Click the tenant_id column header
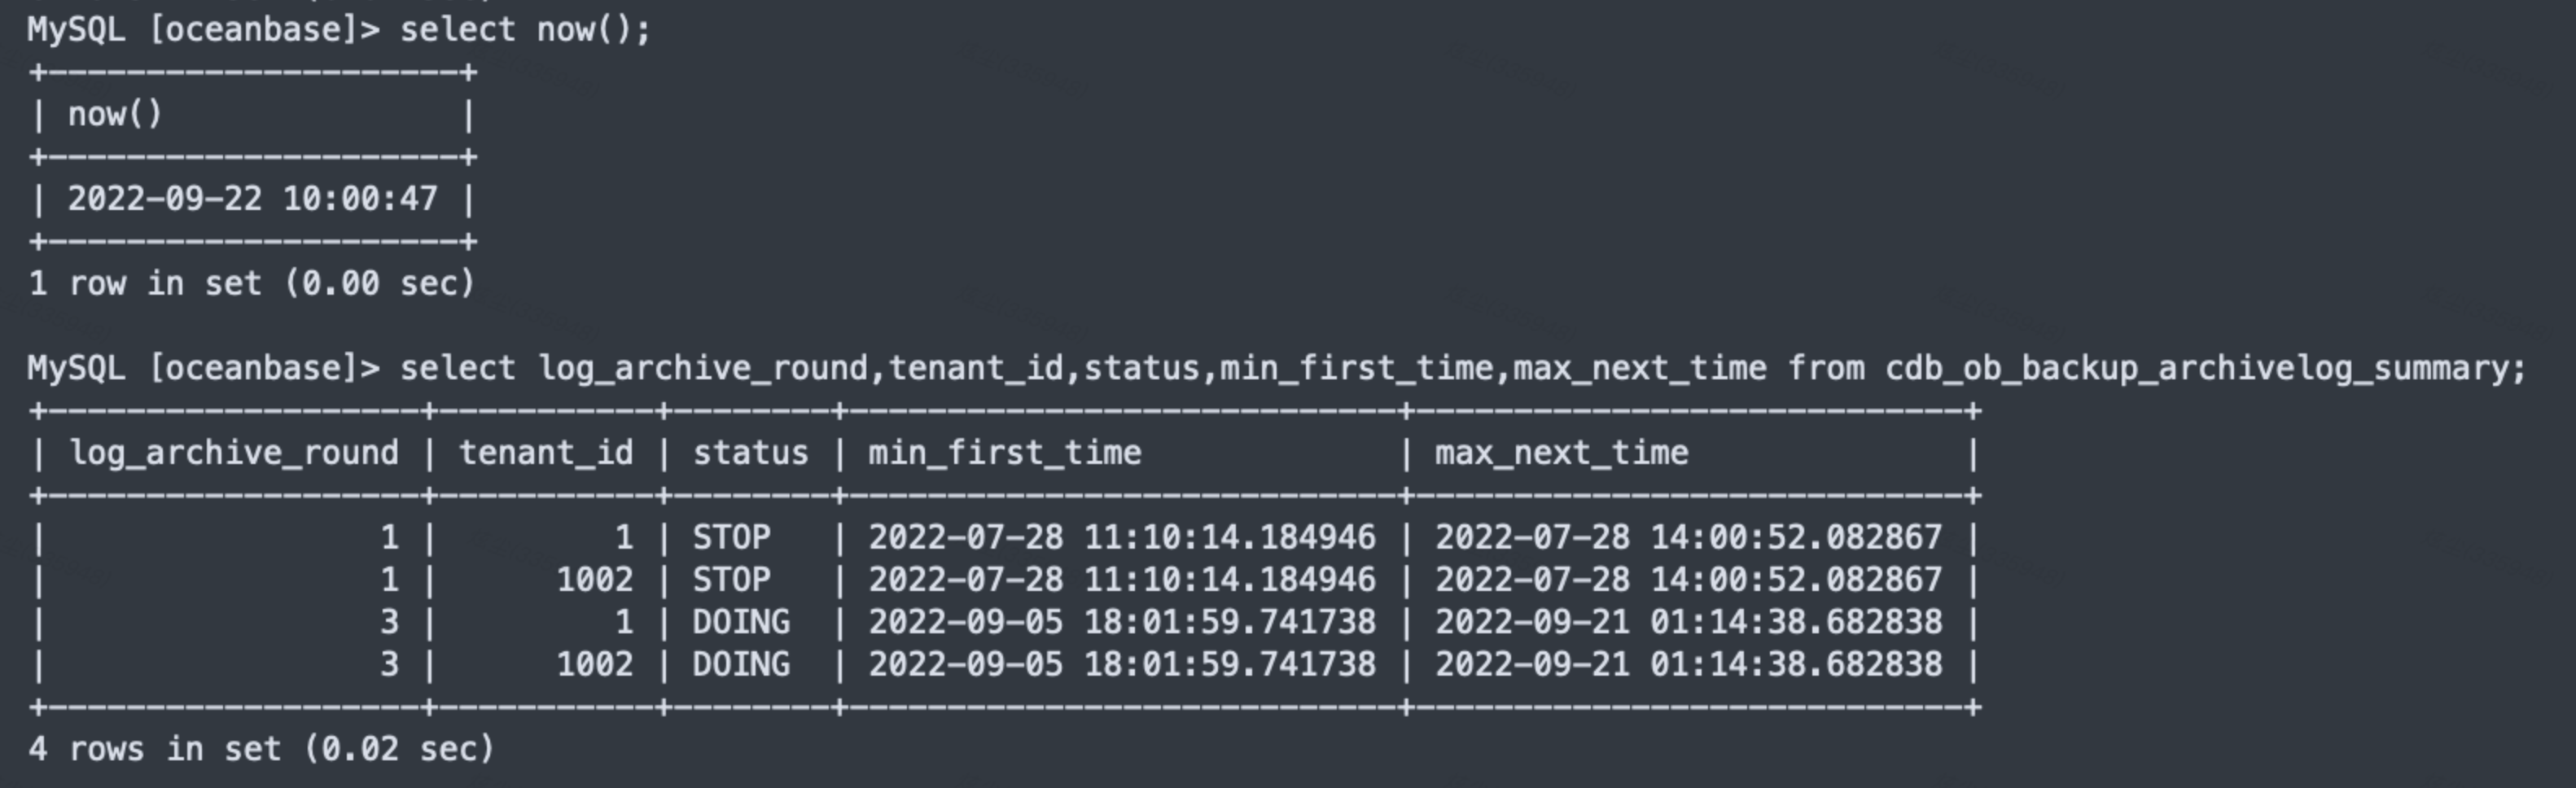Viewport: 2576px width, 788px height. tap(546, 454)
